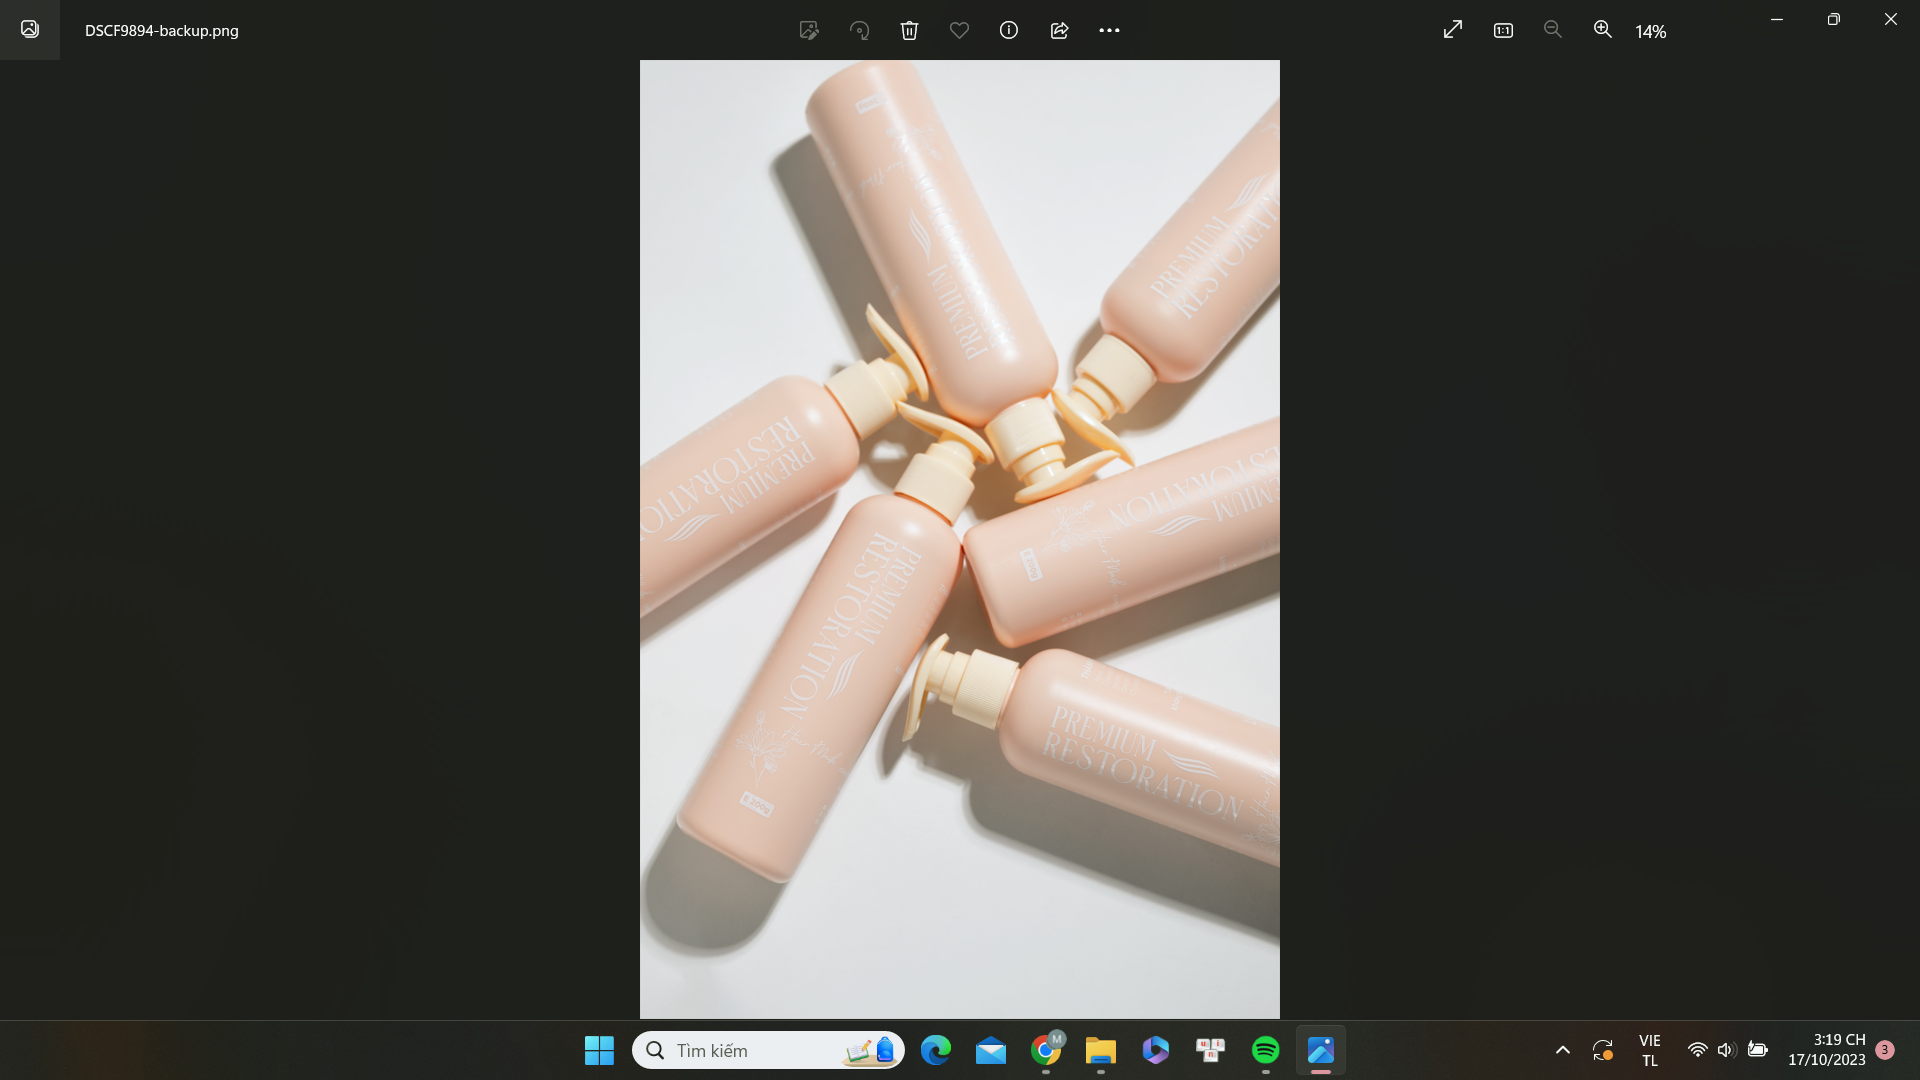
Task: Open the volume control in system tray
Action: click(x=1726, y=1050)
